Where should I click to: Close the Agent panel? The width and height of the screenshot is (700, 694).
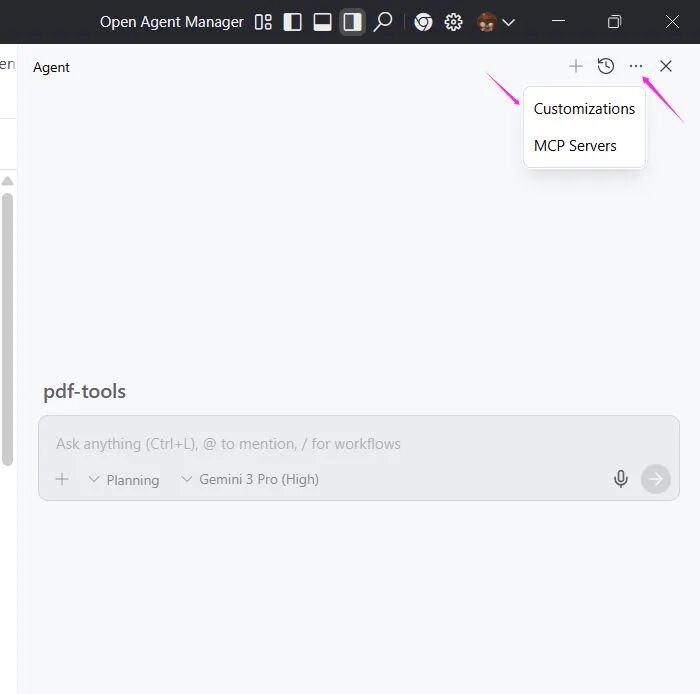click(666, 66)
